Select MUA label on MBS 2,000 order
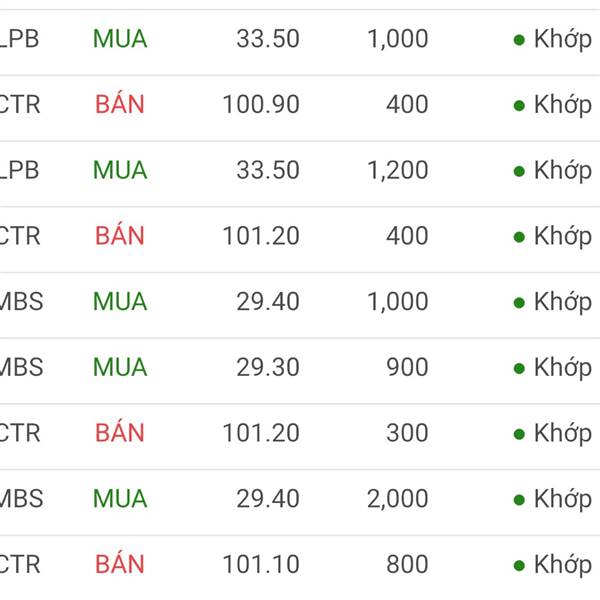 click(x=120, y=499)
